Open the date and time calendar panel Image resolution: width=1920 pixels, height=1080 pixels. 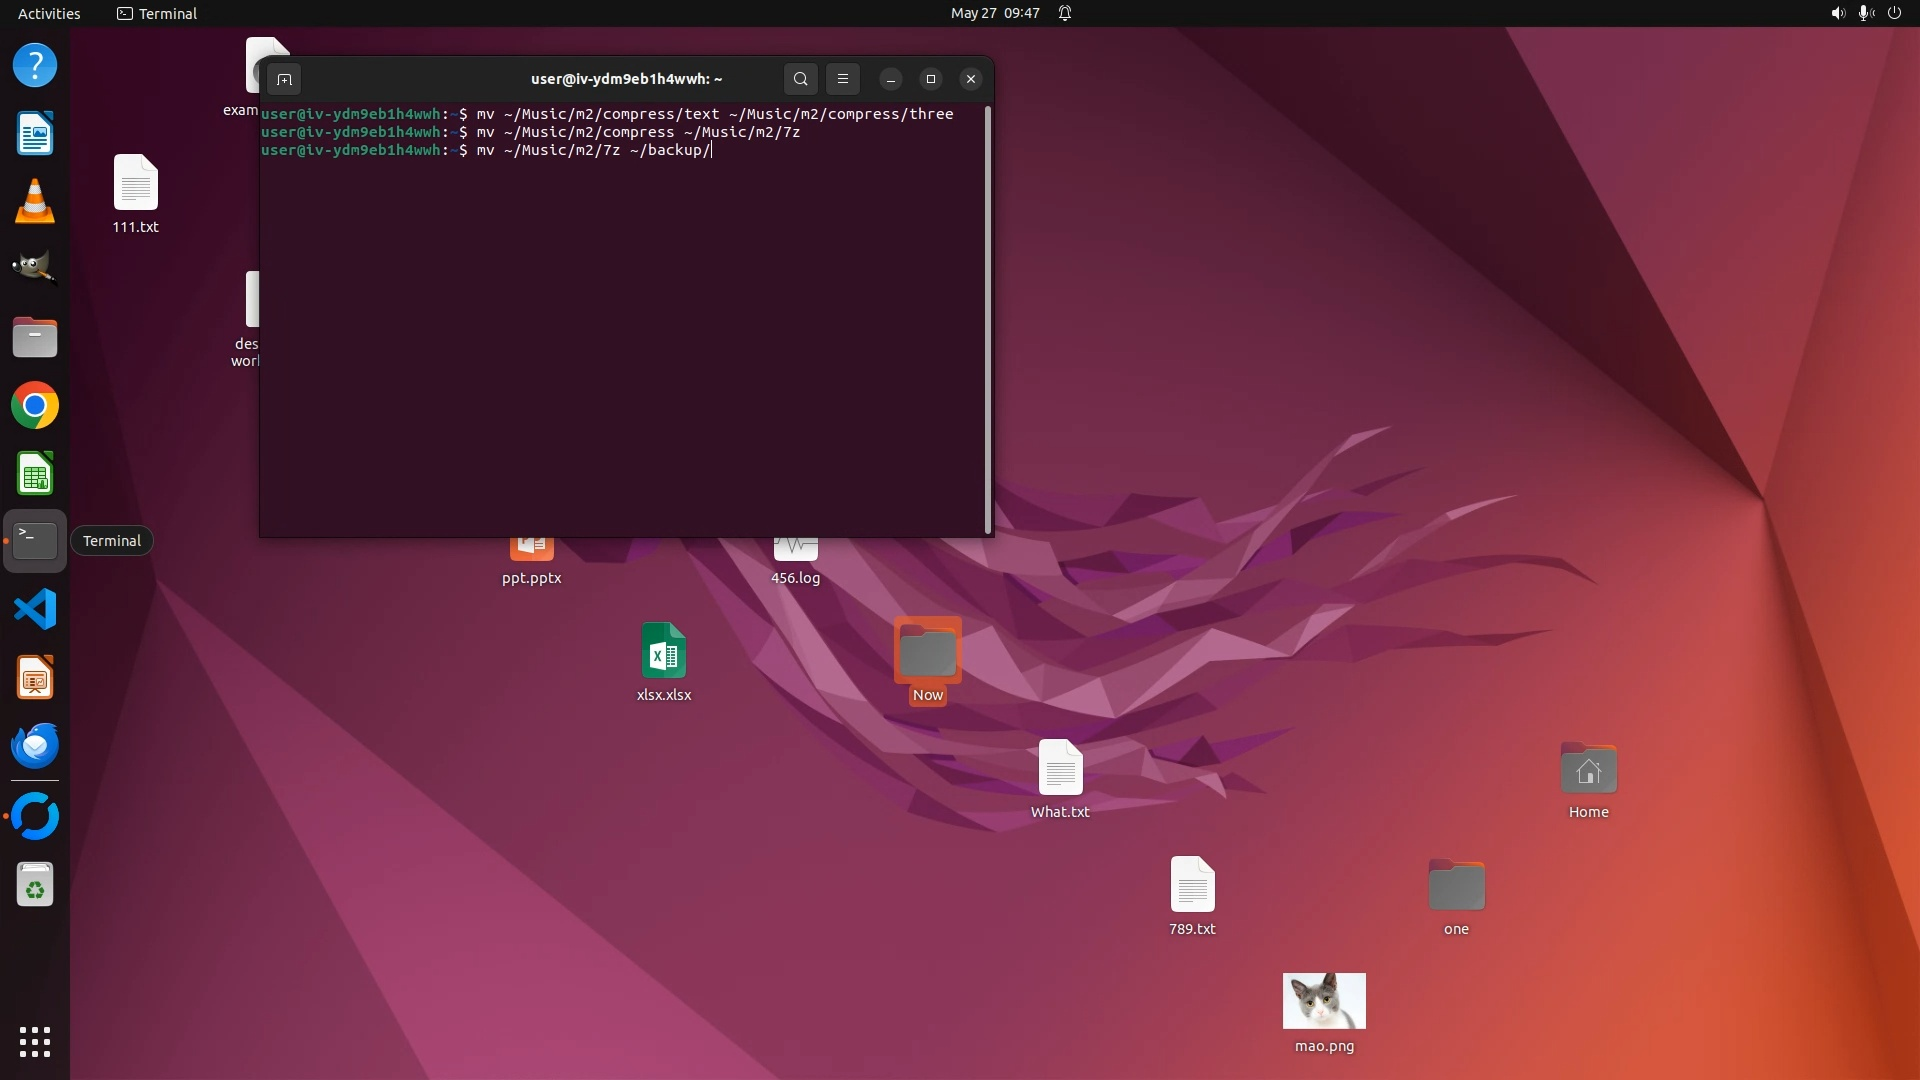994,13
